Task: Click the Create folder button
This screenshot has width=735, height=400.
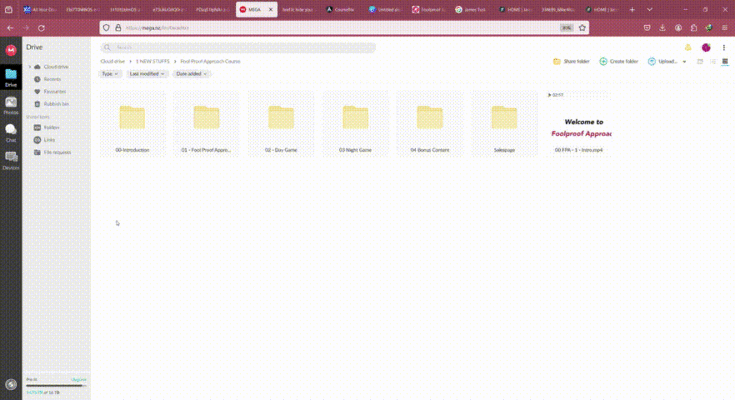Action: pyautogui.click(x=619, y=62)
